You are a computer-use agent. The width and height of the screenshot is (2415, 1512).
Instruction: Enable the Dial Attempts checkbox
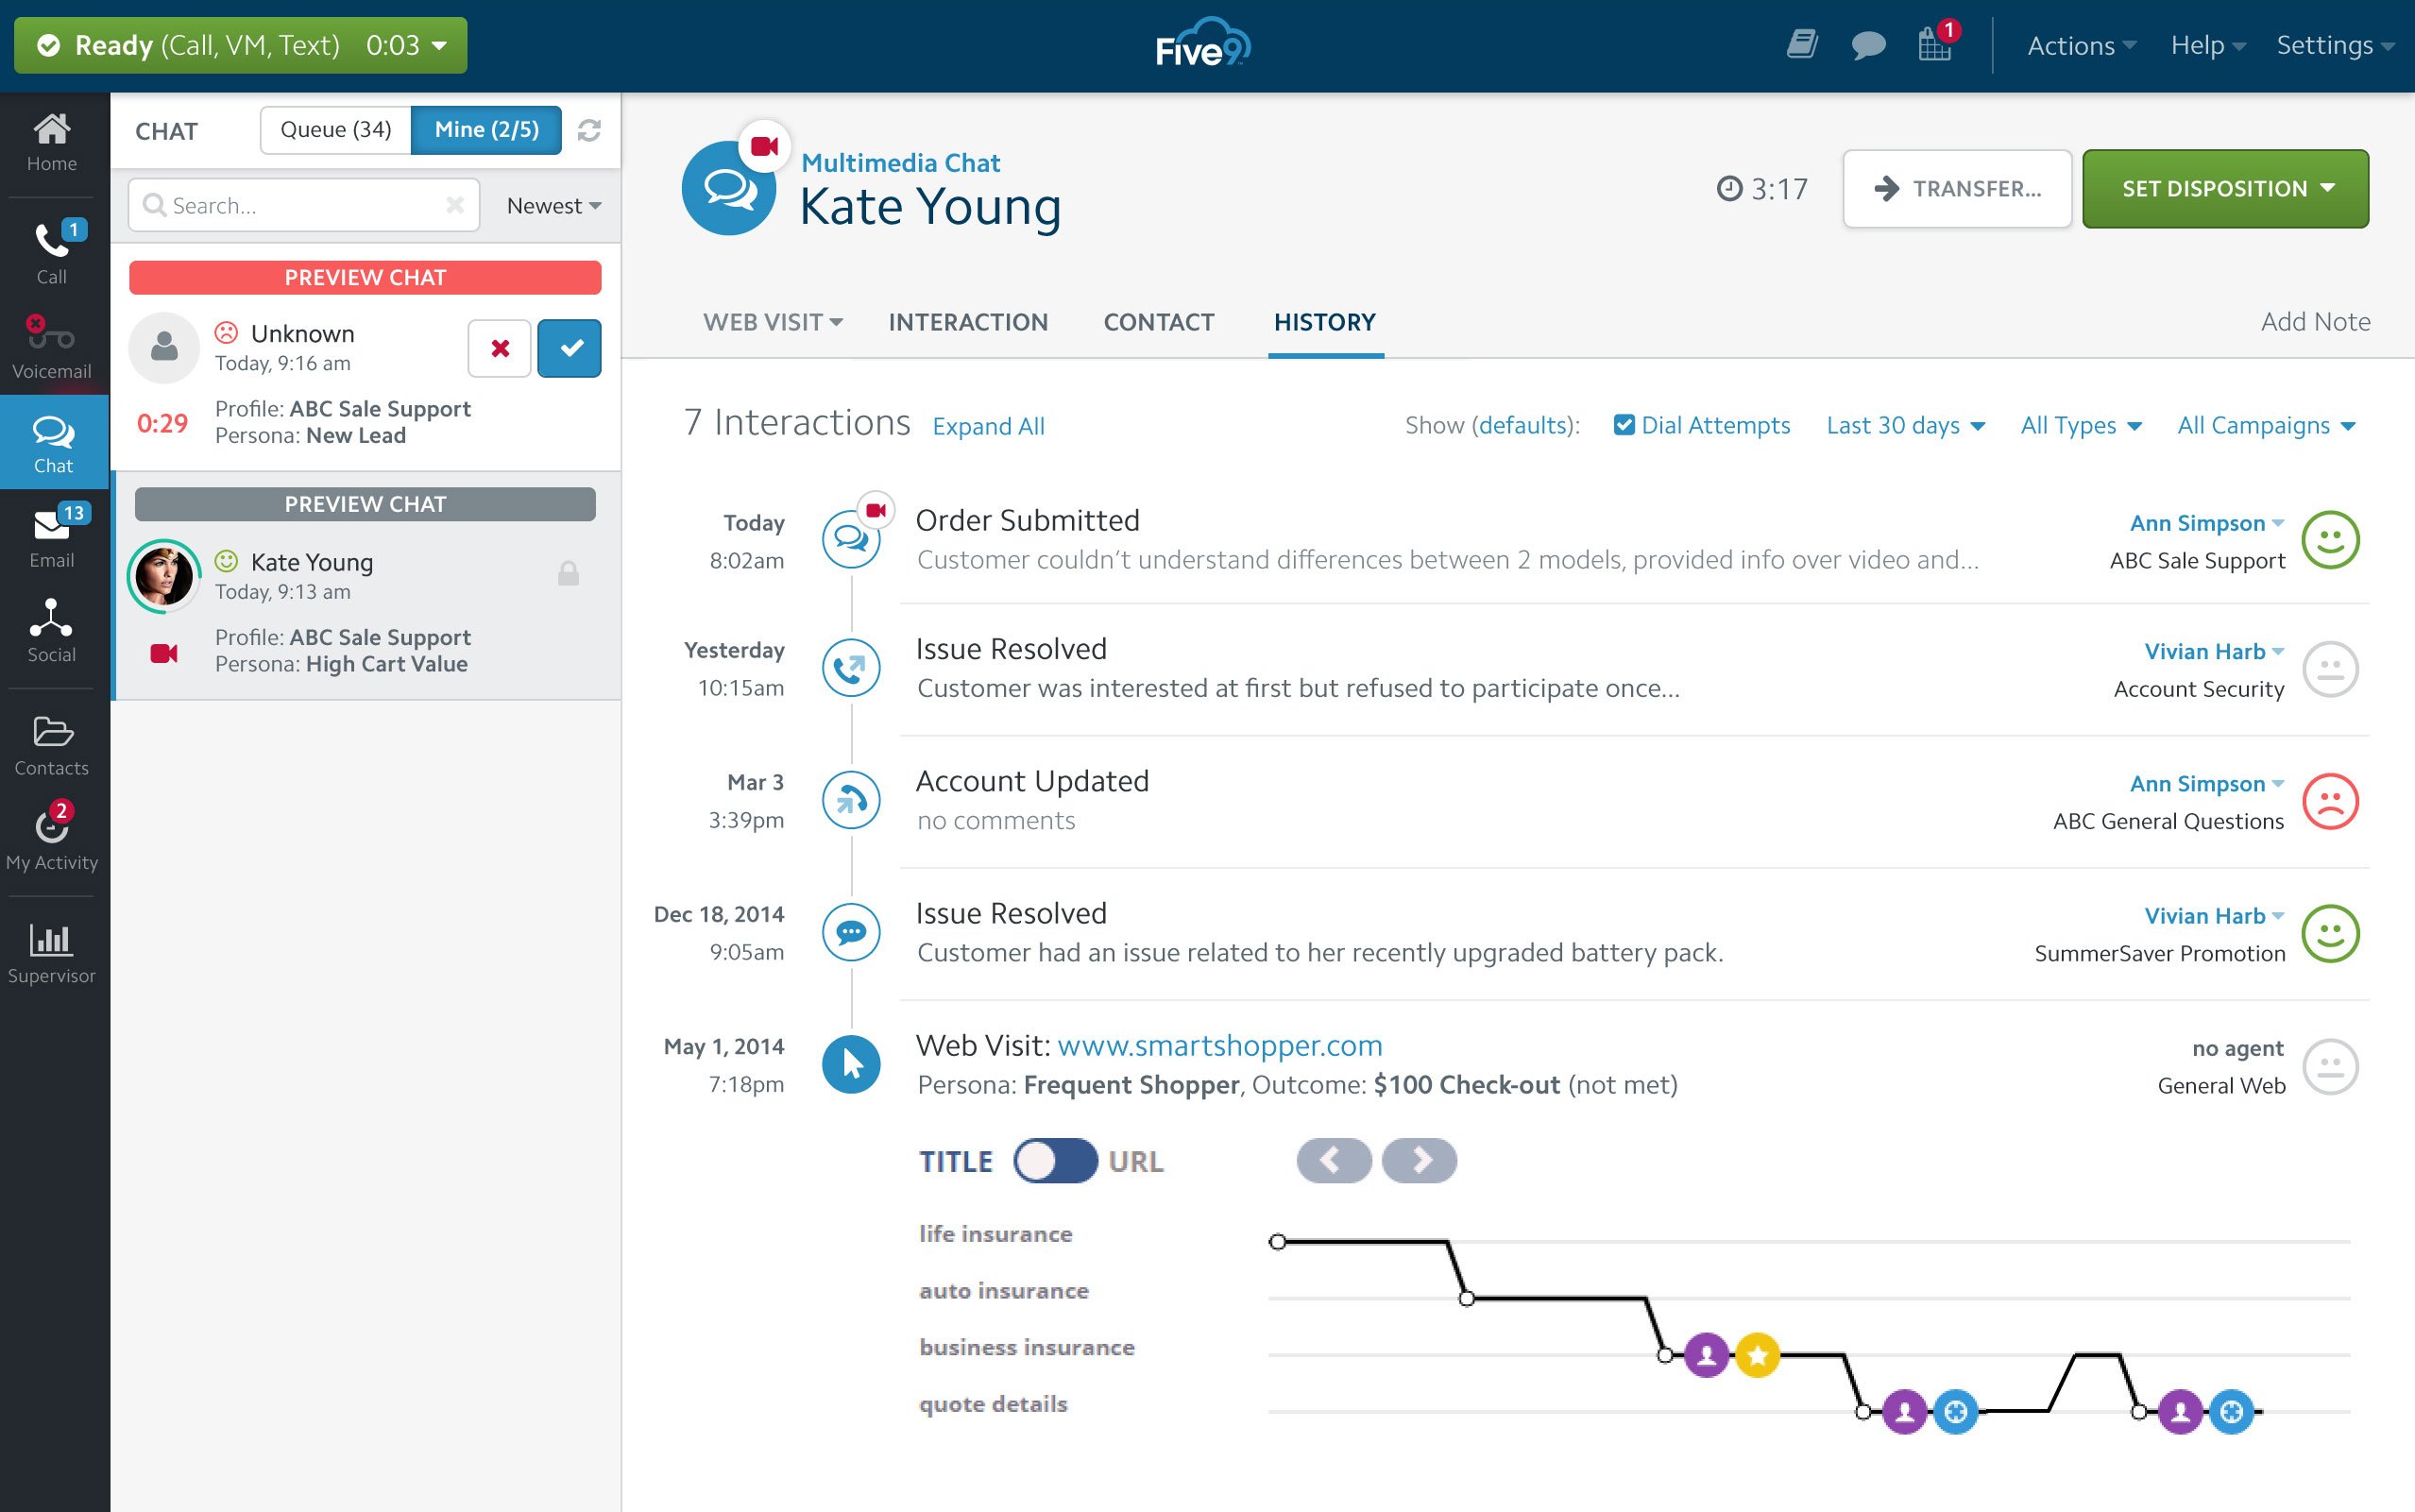click(x=1619, y=423)
